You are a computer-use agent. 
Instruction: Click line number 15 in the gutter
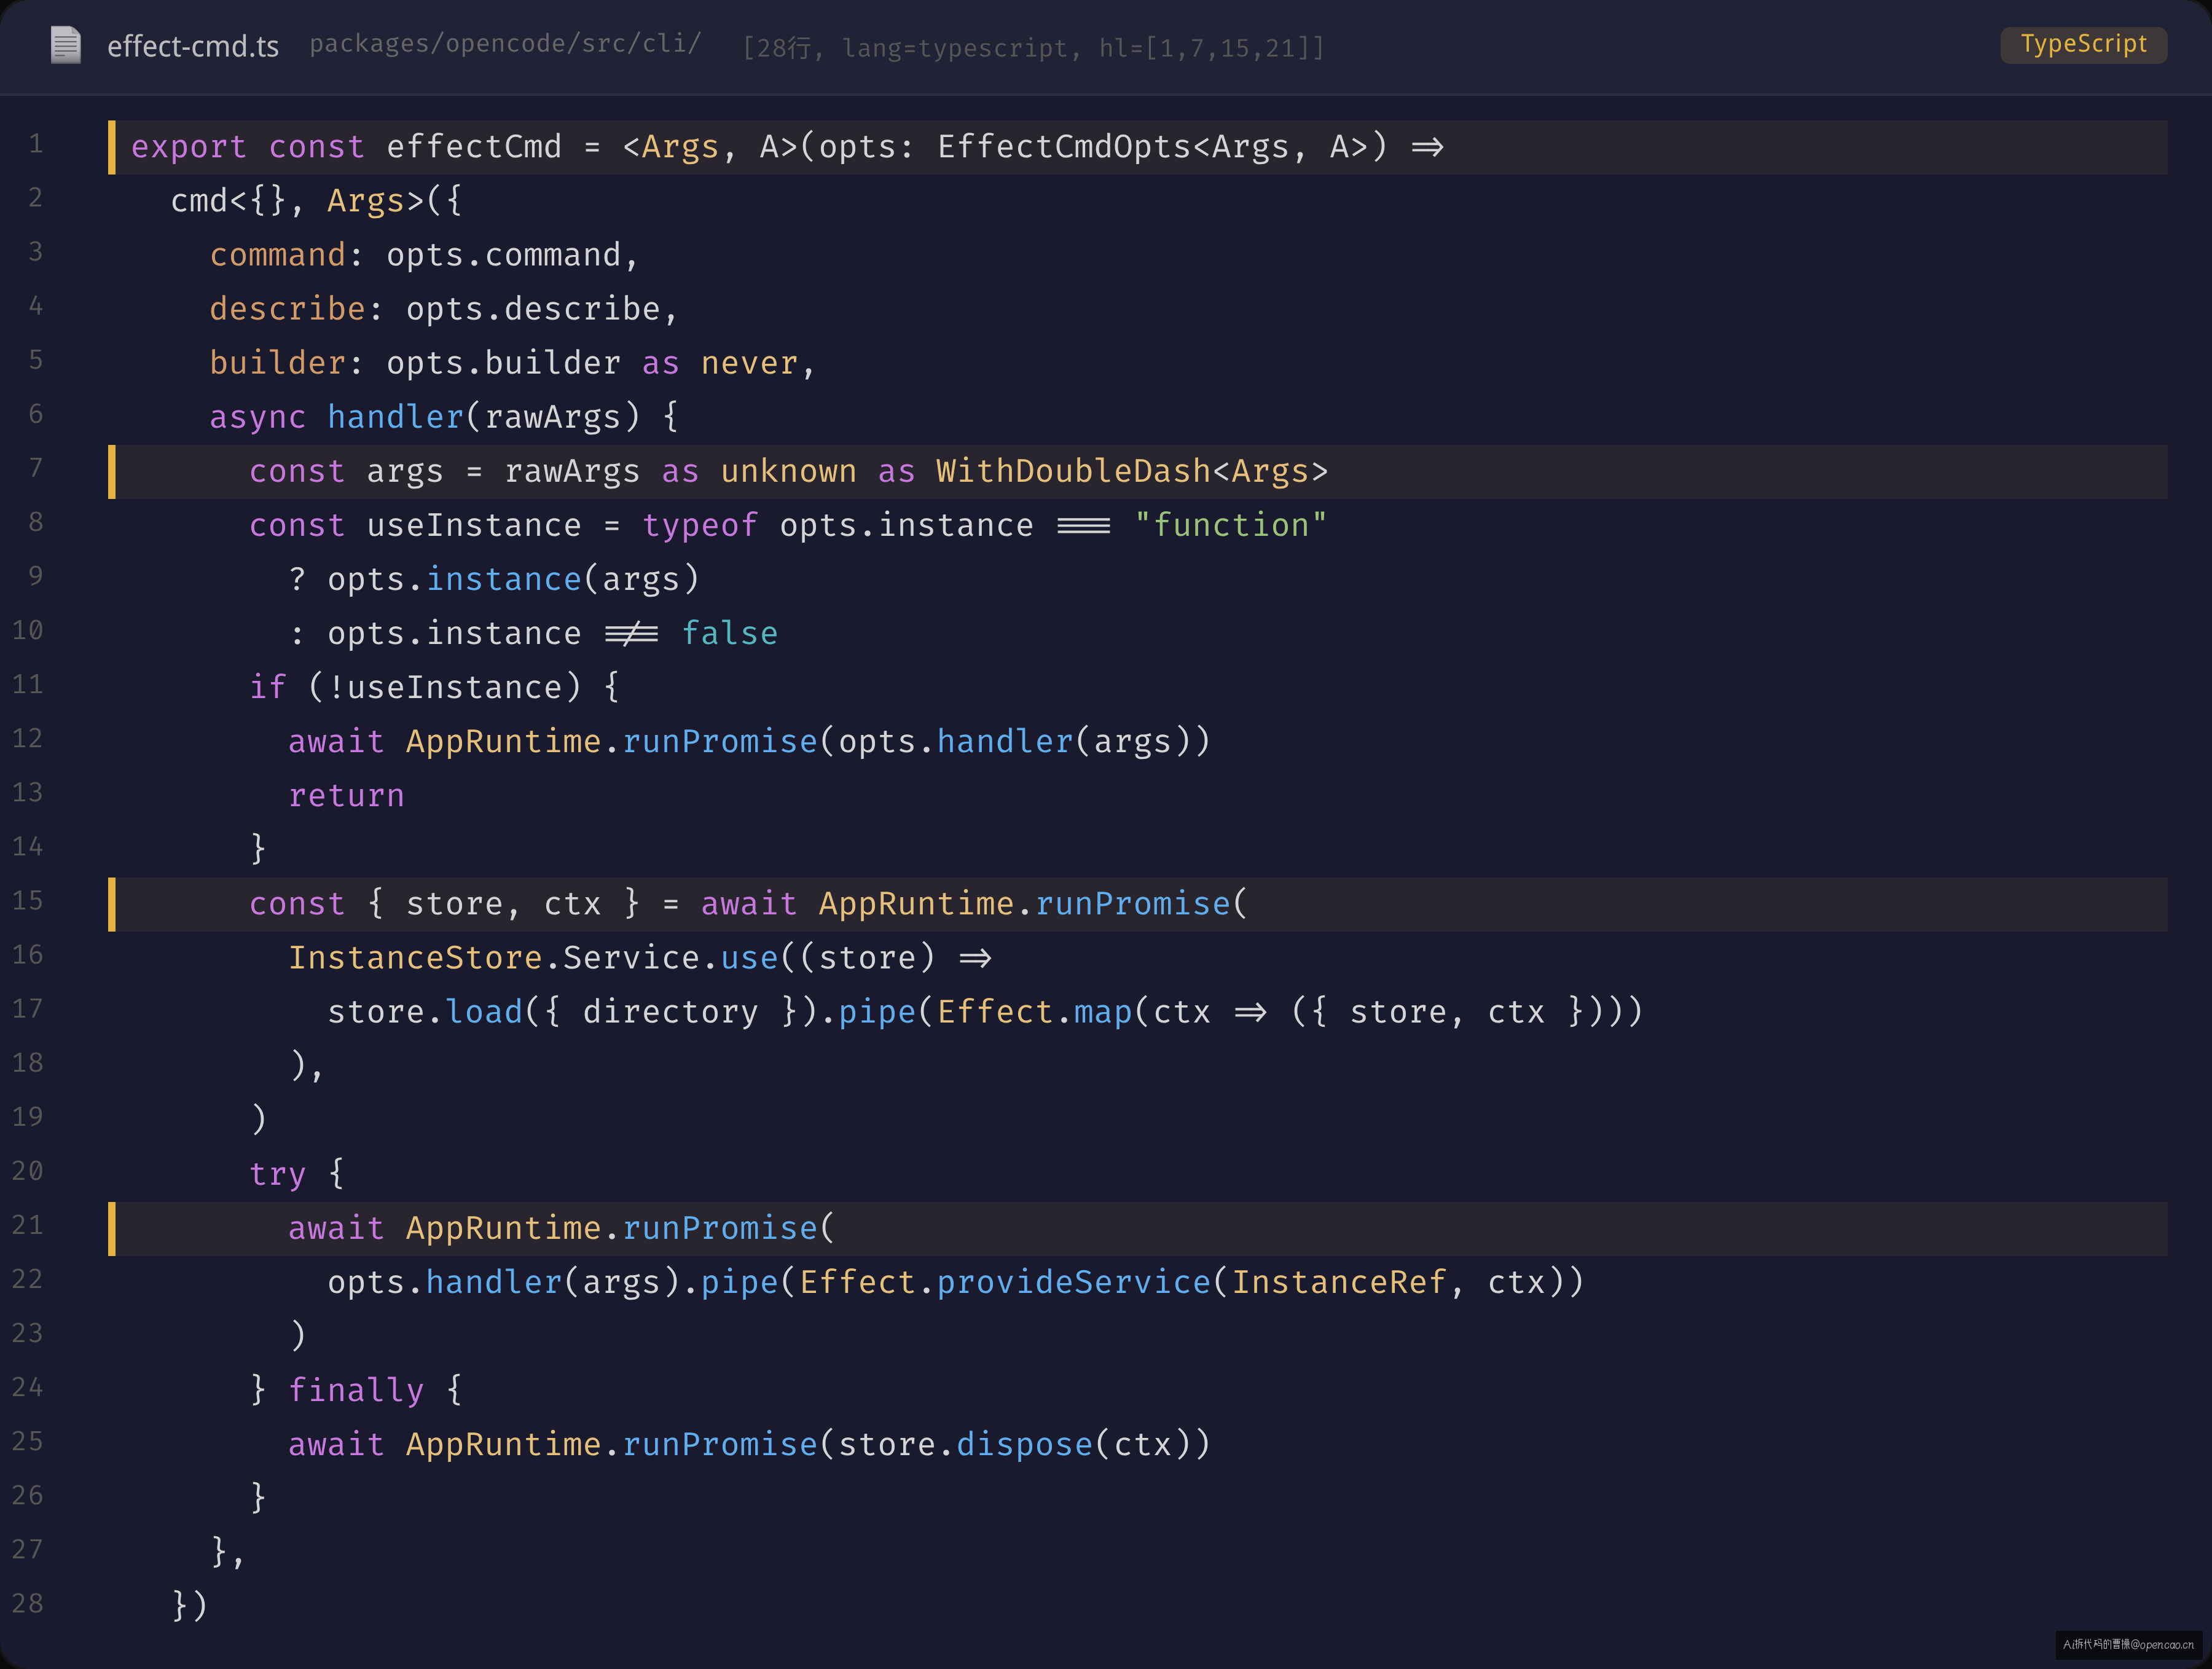pyautogui.click(x=28, y=900)
